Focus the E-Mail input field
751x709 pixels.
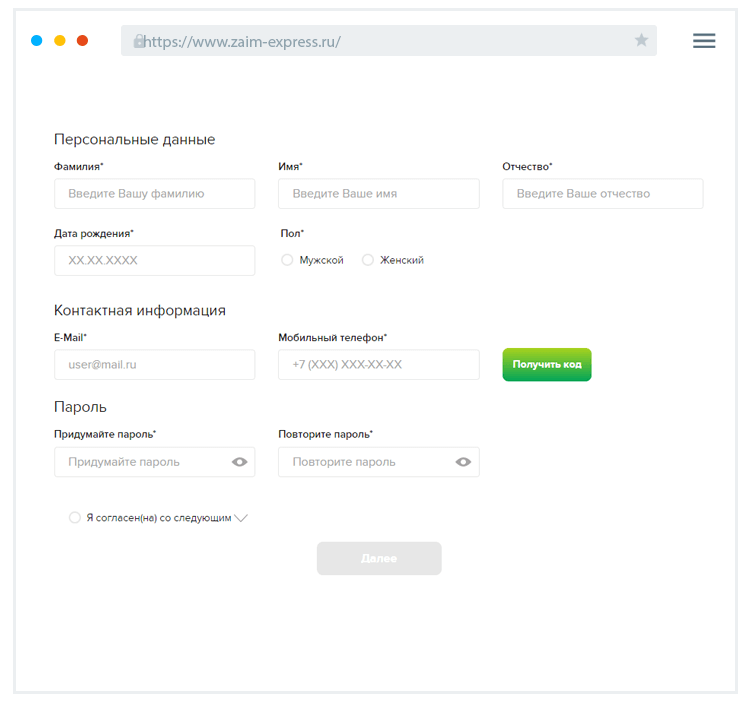(x=155, y=365)
